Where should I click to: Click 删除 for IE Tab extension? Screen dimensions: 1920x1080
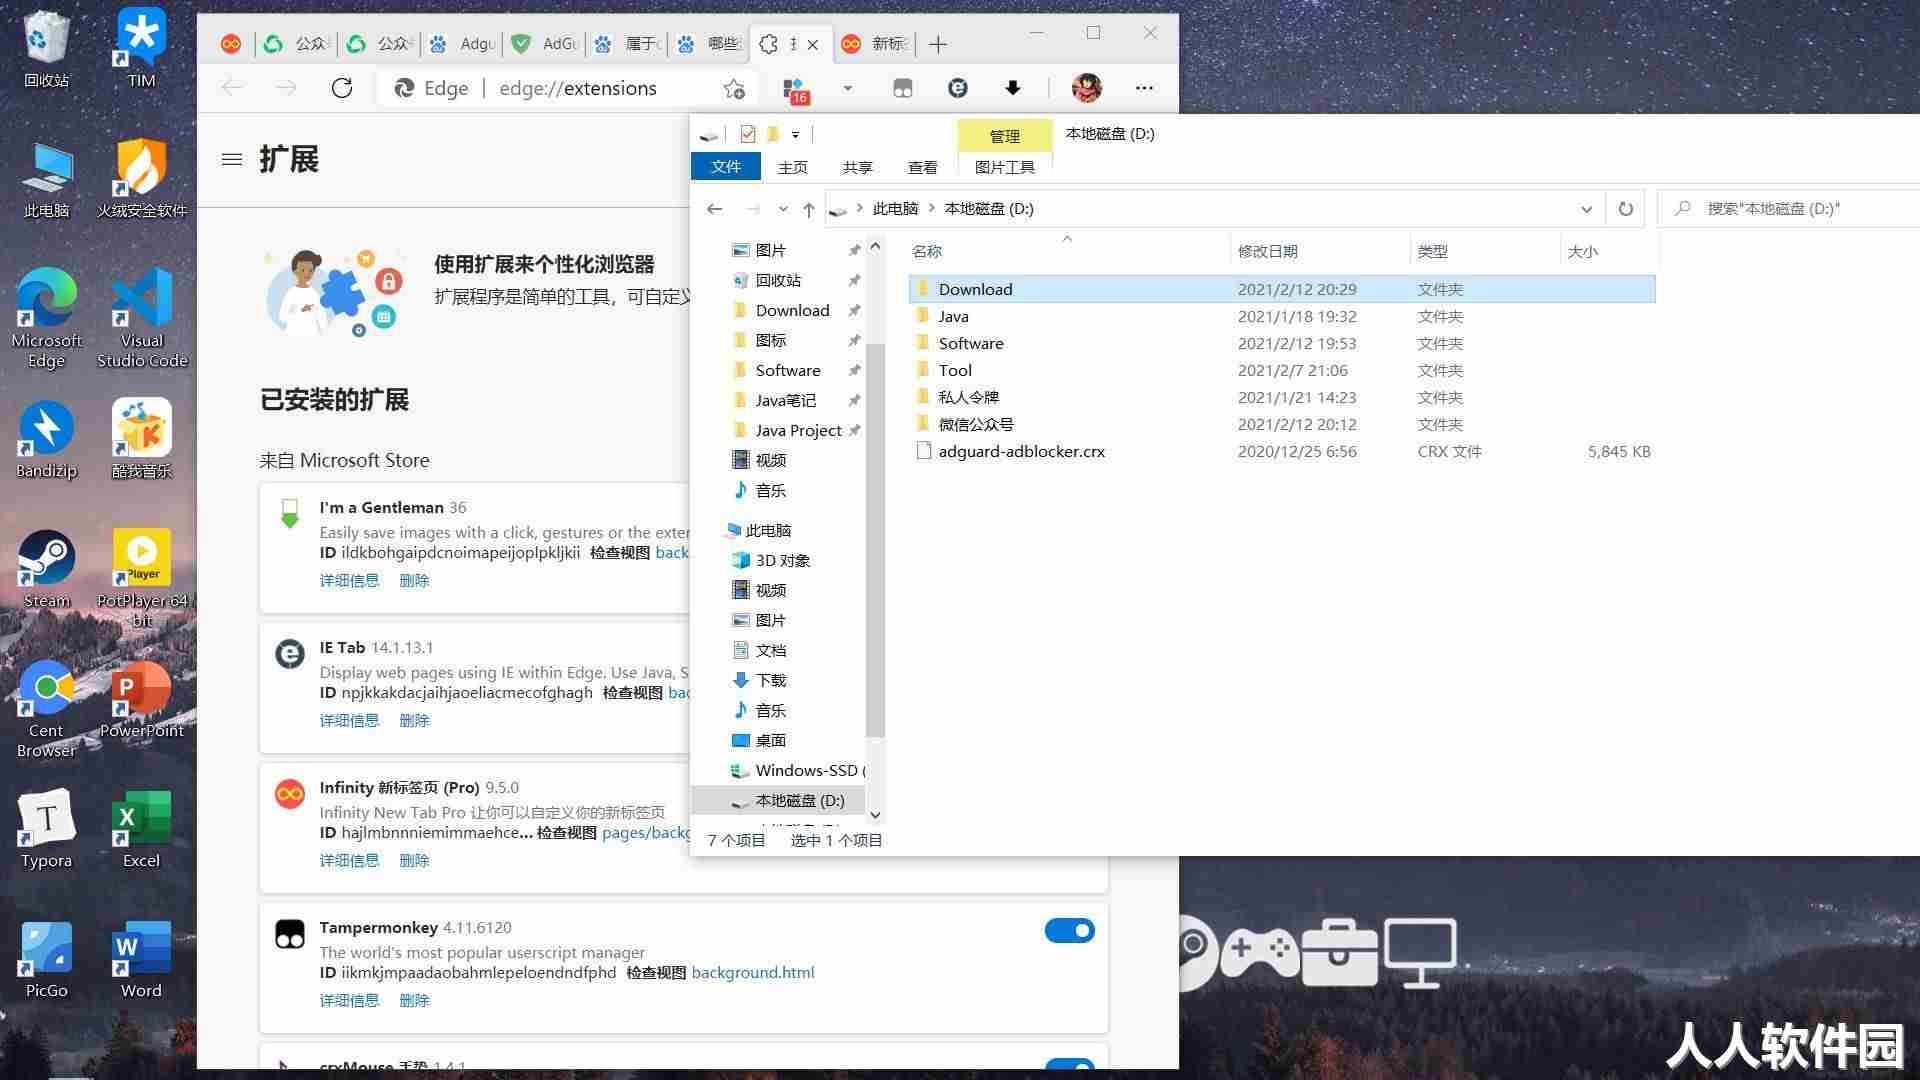(x=414, y=720)
